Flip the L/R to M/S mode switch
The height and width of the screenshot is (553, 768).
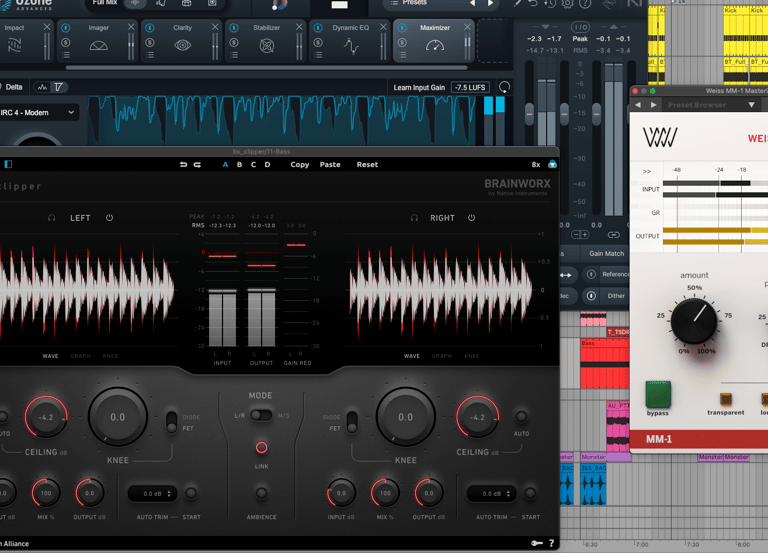(261, 415)
